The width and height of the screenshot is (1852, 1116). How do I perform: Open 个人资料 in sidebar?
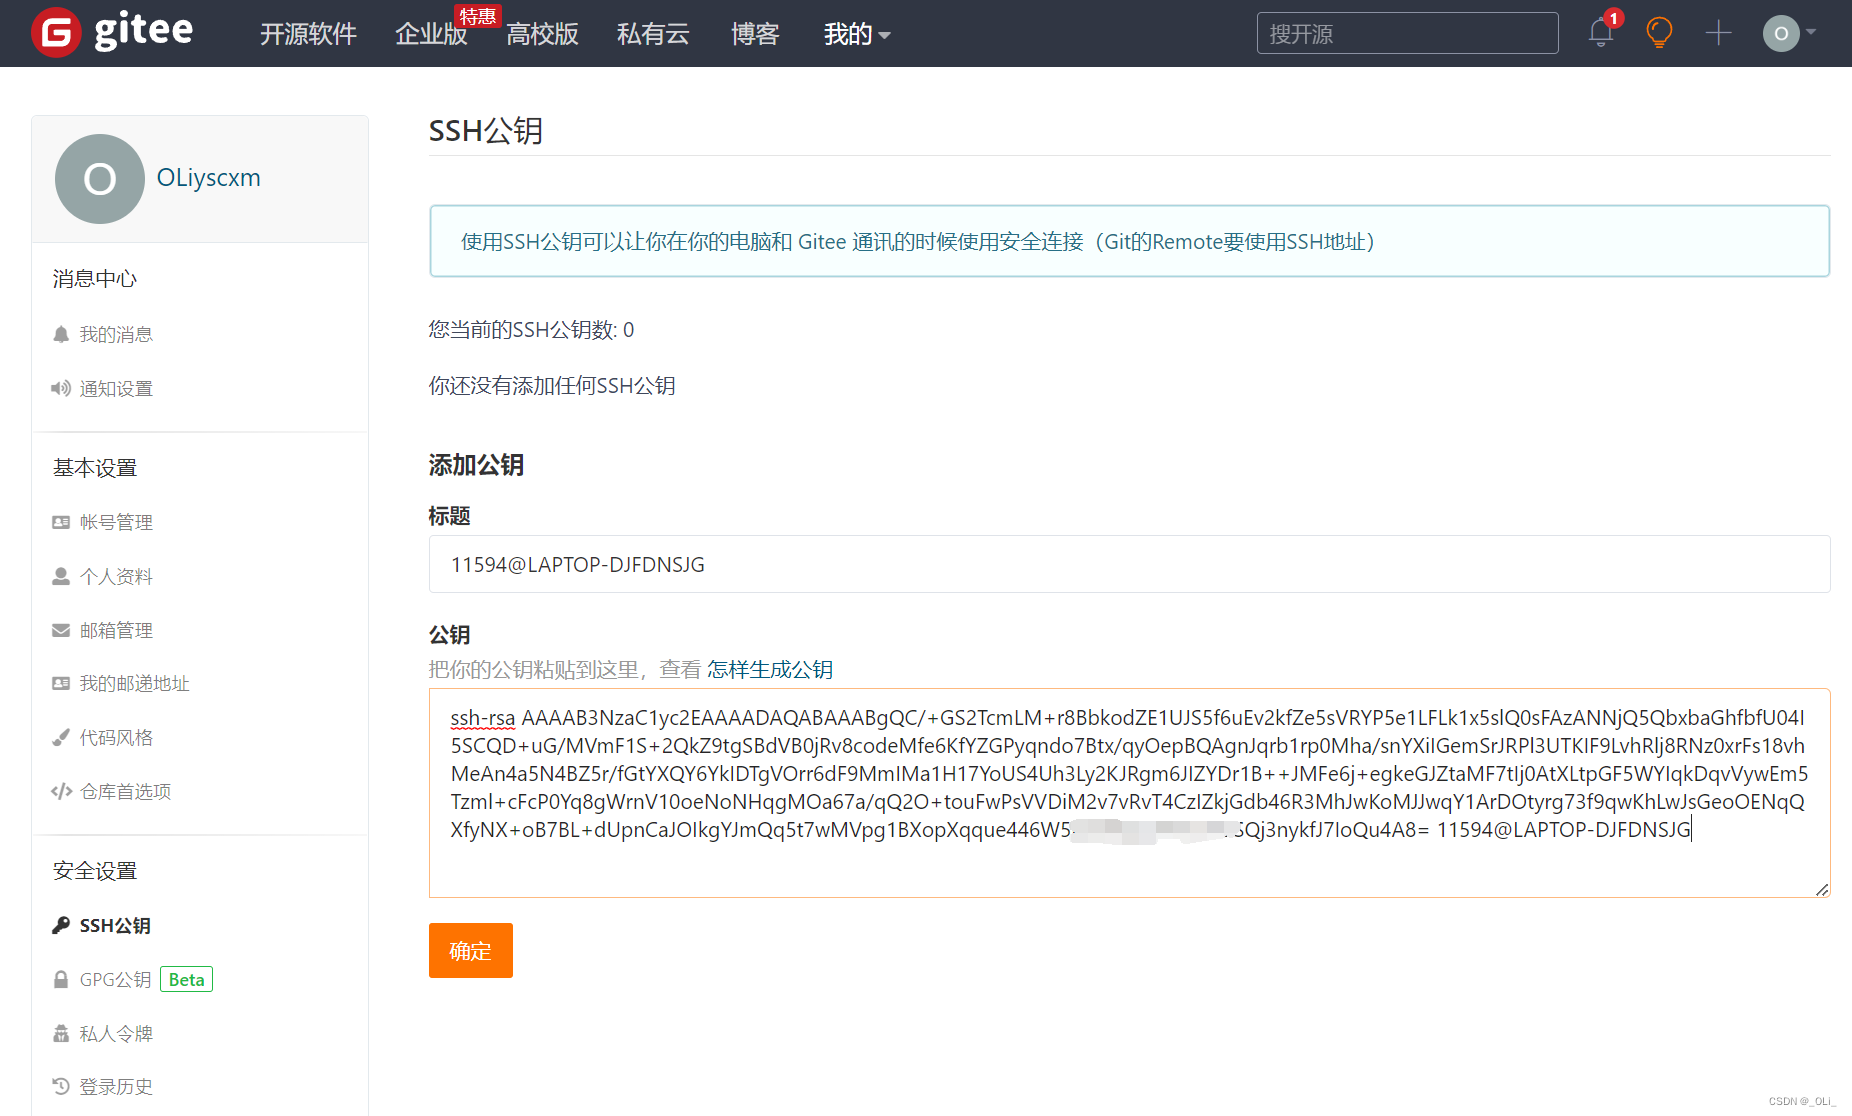pyautogui.click(x=116, y=576)
